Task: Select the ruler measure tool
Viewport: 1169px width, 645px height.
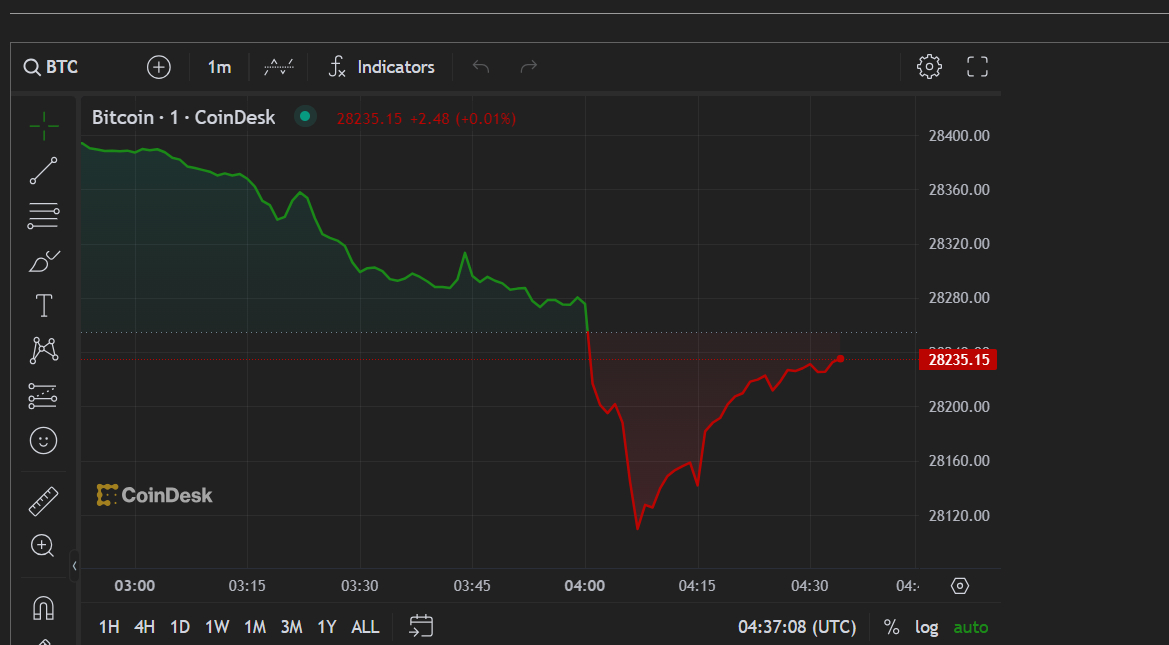Action: pyautogui.click(x=44, y=501)
